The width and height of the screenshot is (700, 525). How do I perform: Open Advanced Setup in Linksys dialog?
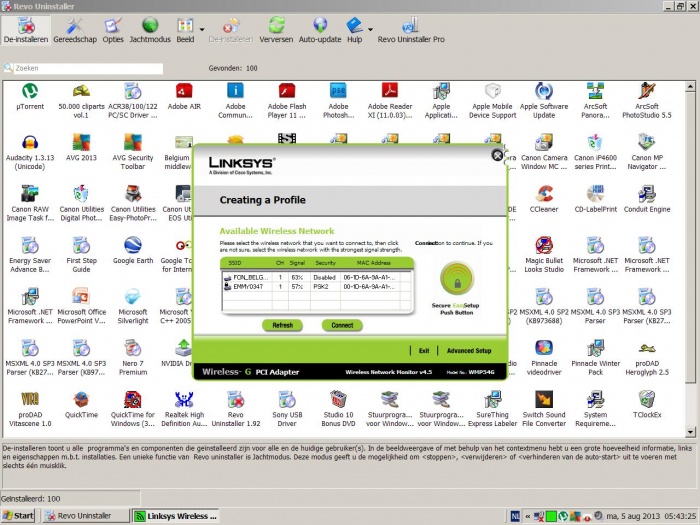tap(469, 351)
